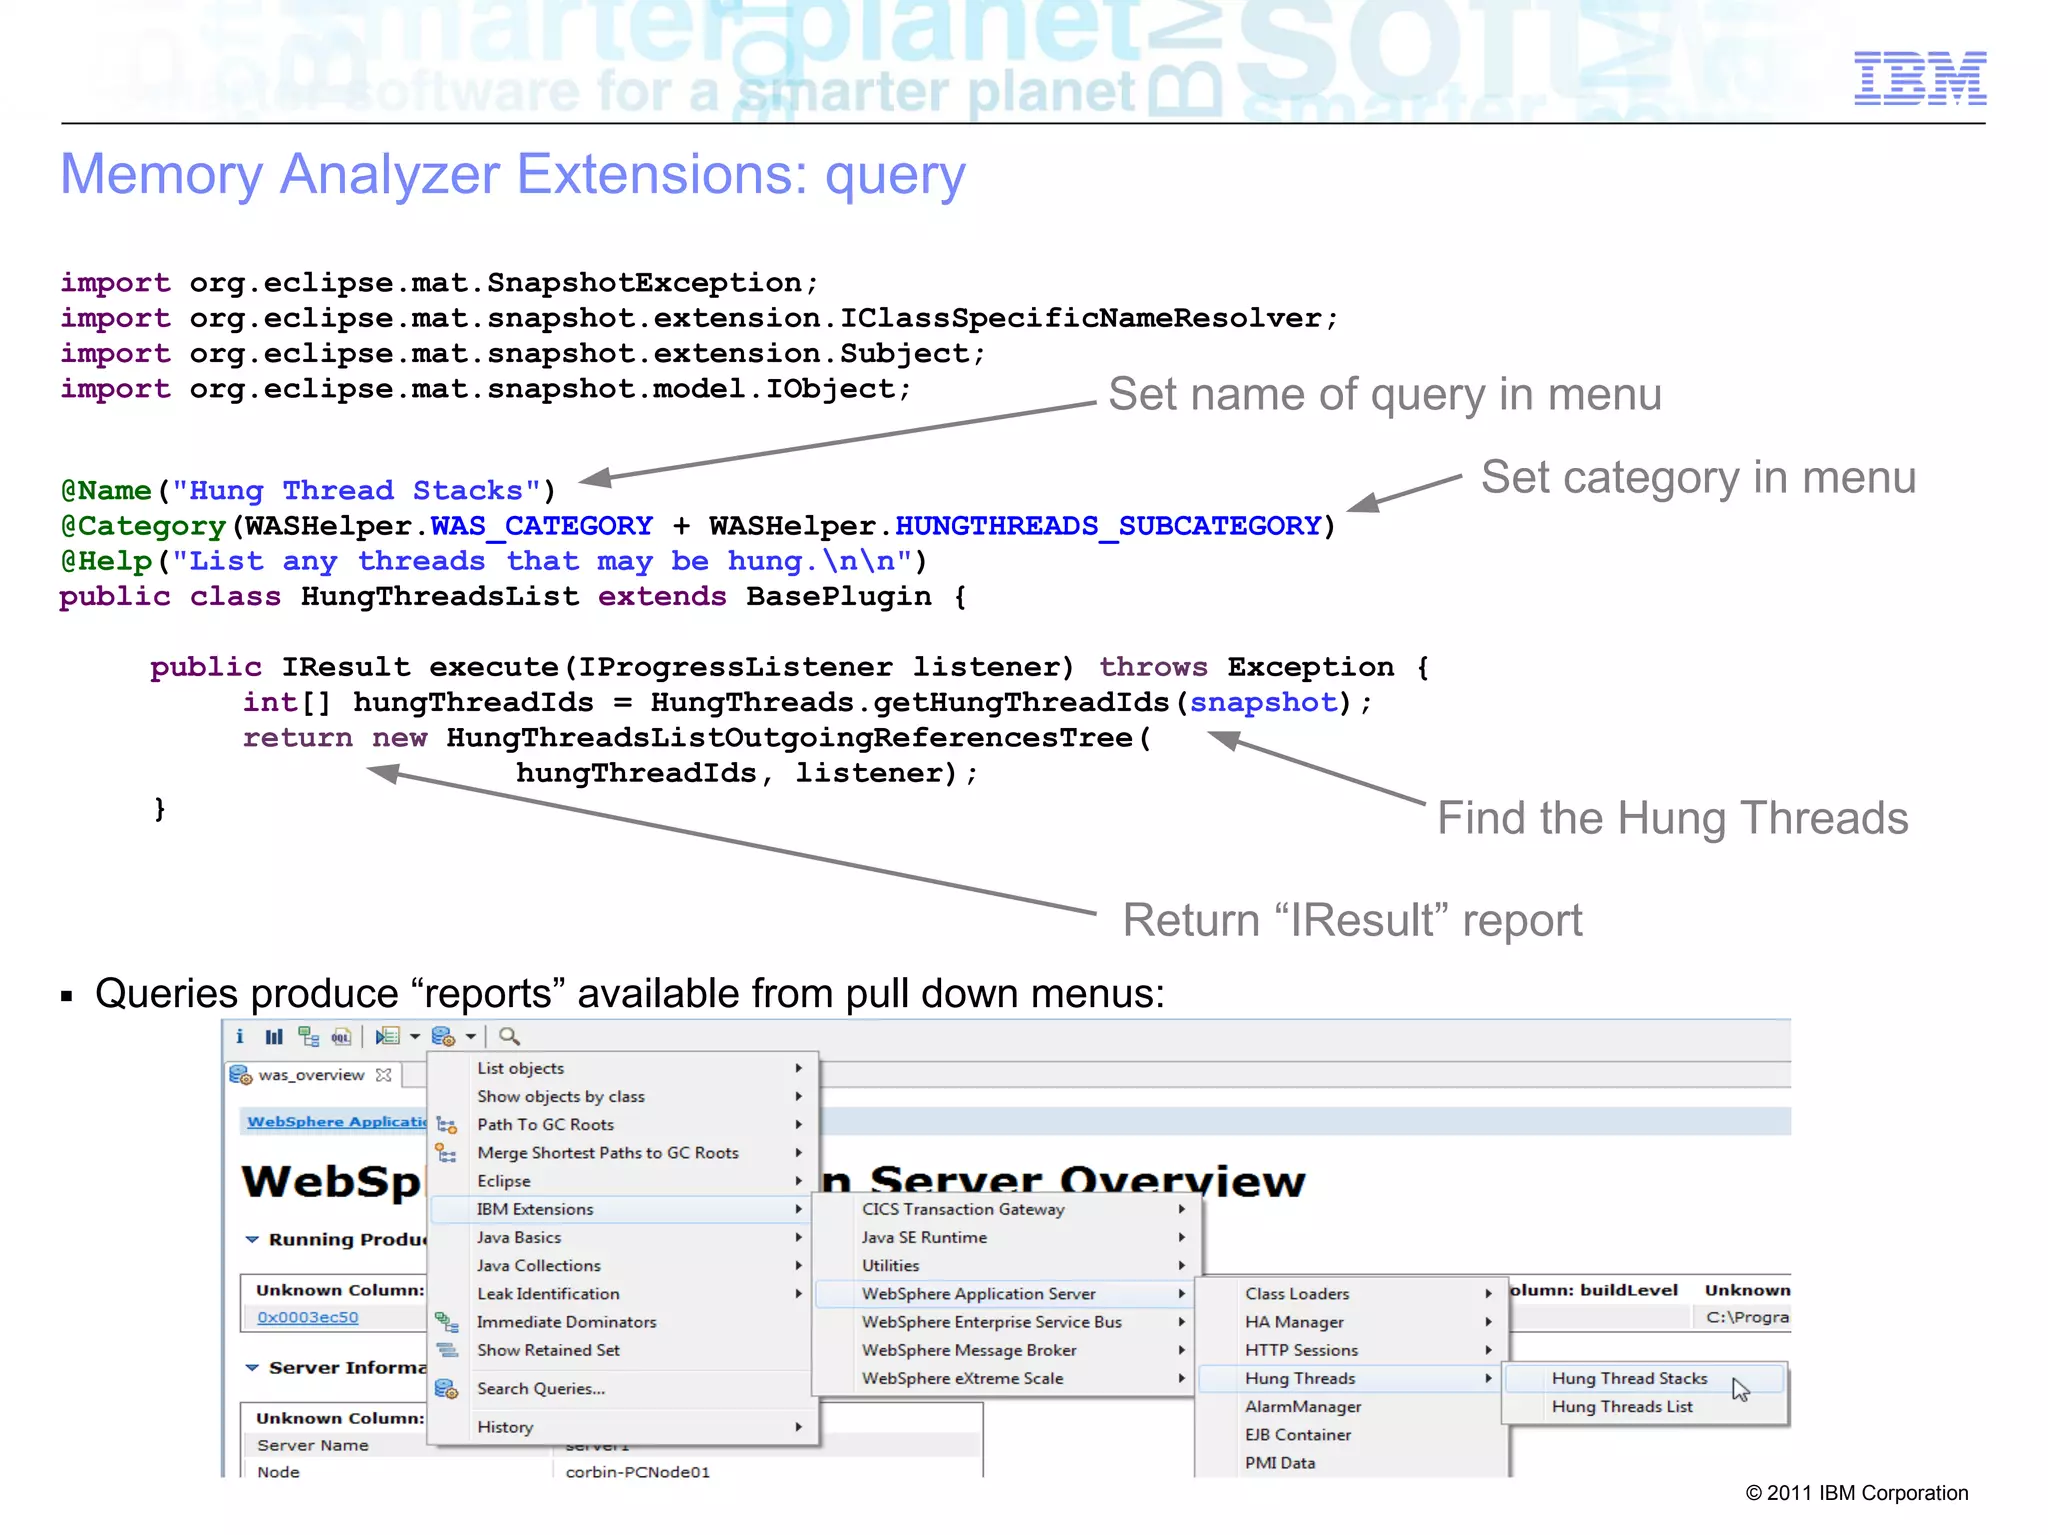
Task: Click the Path To GC Roots icon
Action: click(x=447, y=1125)
